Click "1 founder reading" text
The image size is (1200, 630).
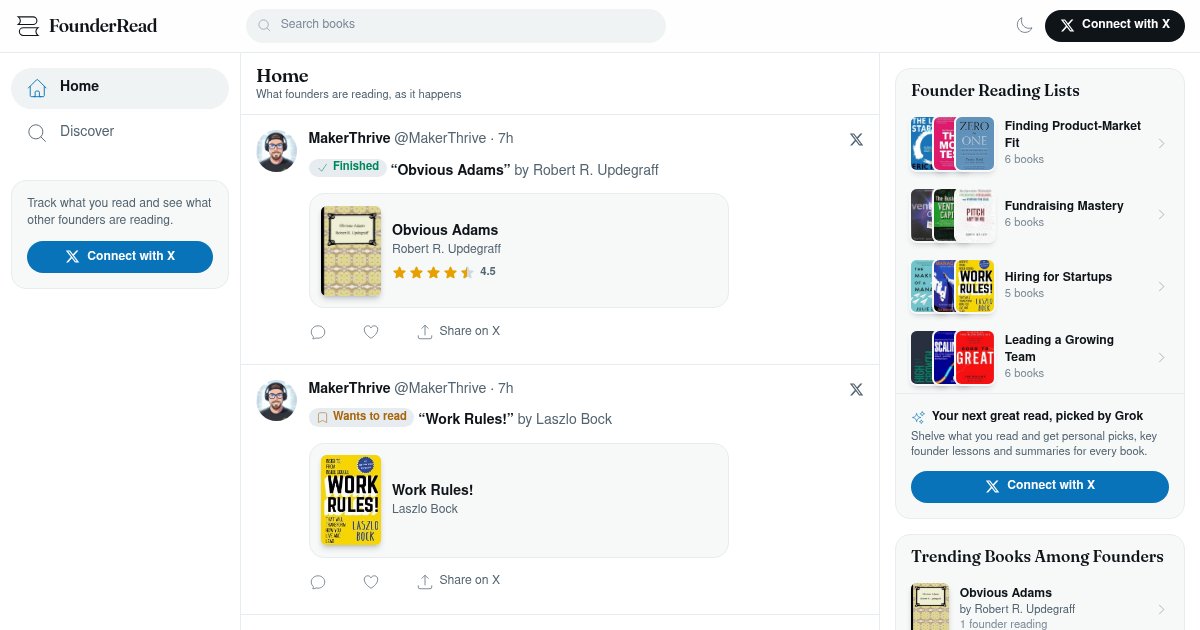click(1003, 624)
